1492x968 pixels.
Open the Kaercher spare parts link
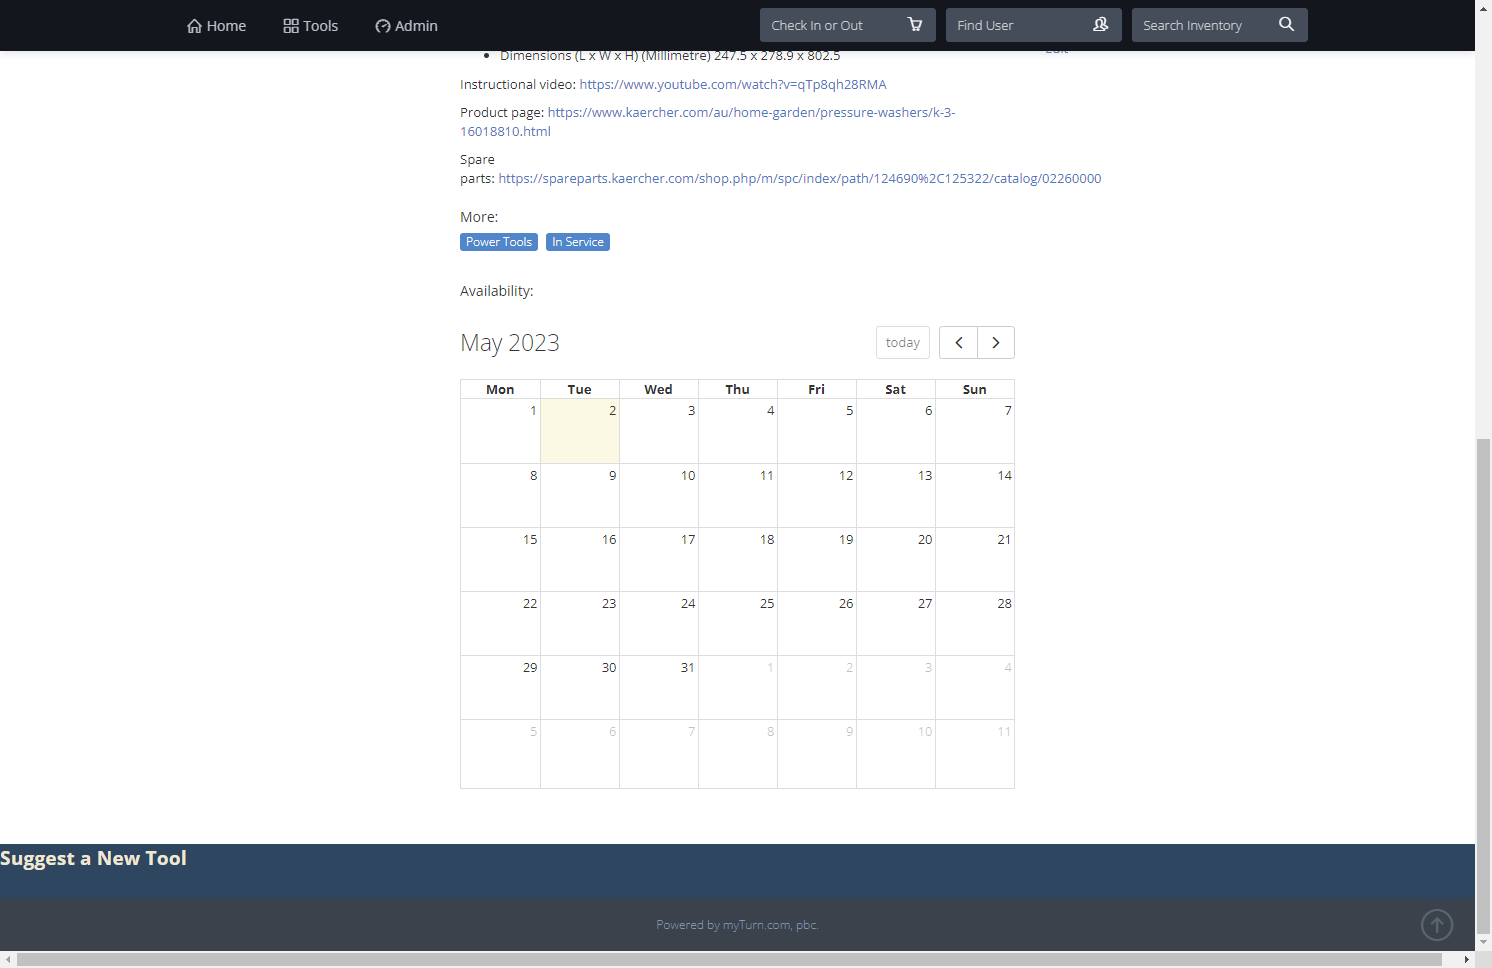(x=800, y=179)
